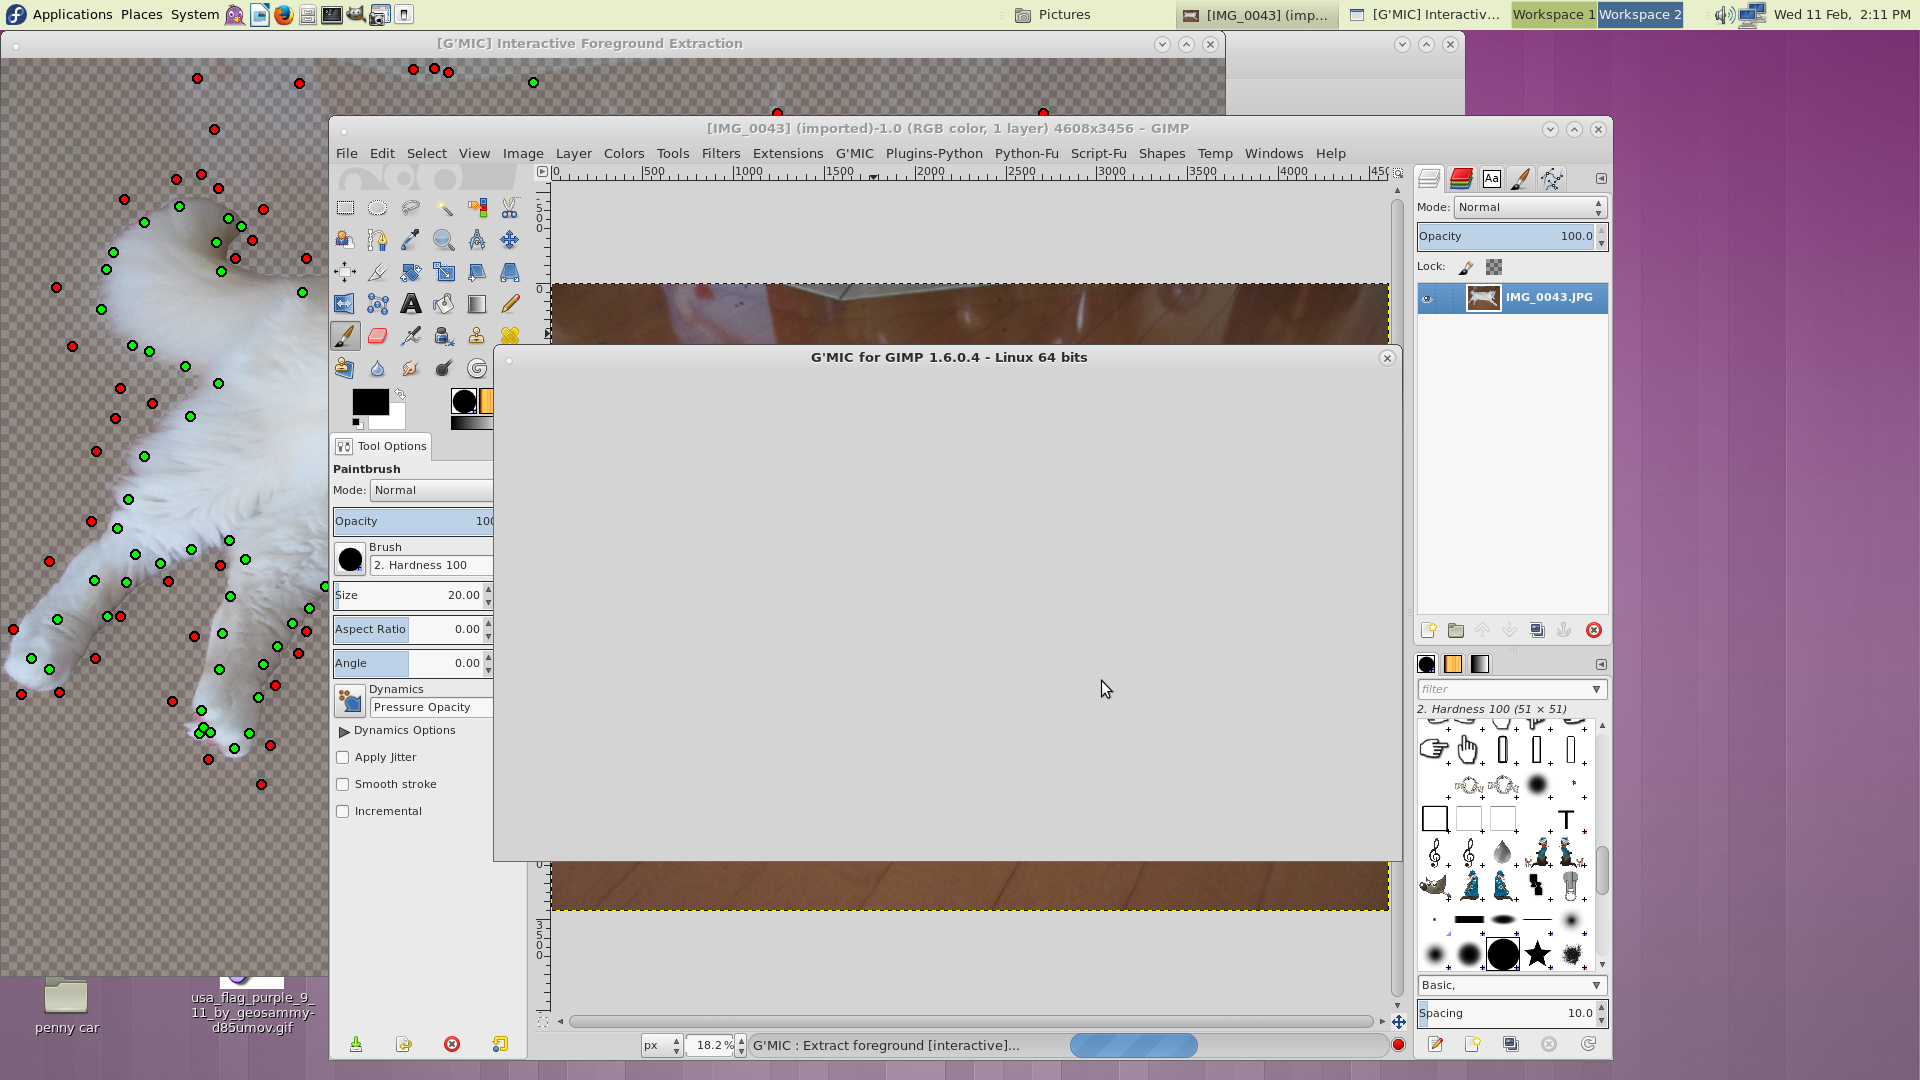This screenshot has width=1920, height=1080.
Task: Open the Filters menu
Action: tap(721, 154)
